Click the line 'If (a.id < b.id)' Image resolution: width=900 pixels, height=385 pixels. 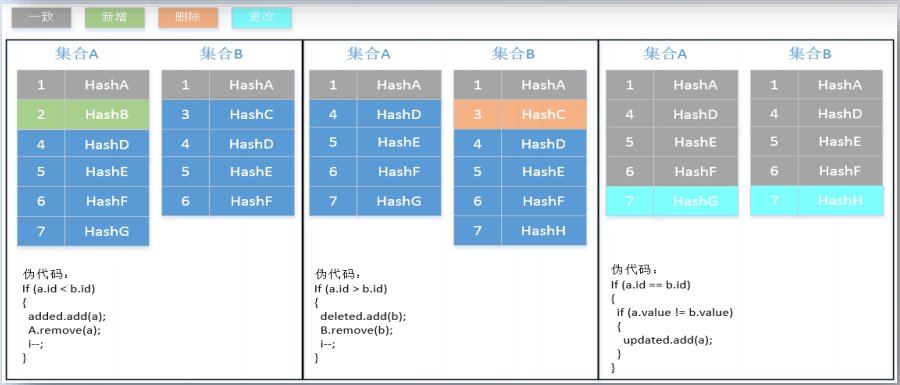click(x=58, y=288)
